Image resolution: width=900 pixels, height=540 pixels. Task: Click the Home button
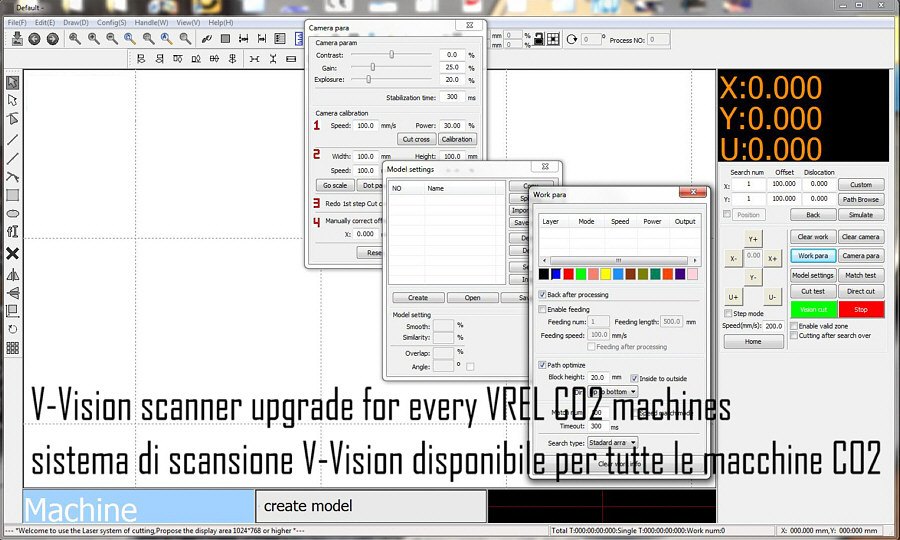pyautogui.click(x=753, y=341)
